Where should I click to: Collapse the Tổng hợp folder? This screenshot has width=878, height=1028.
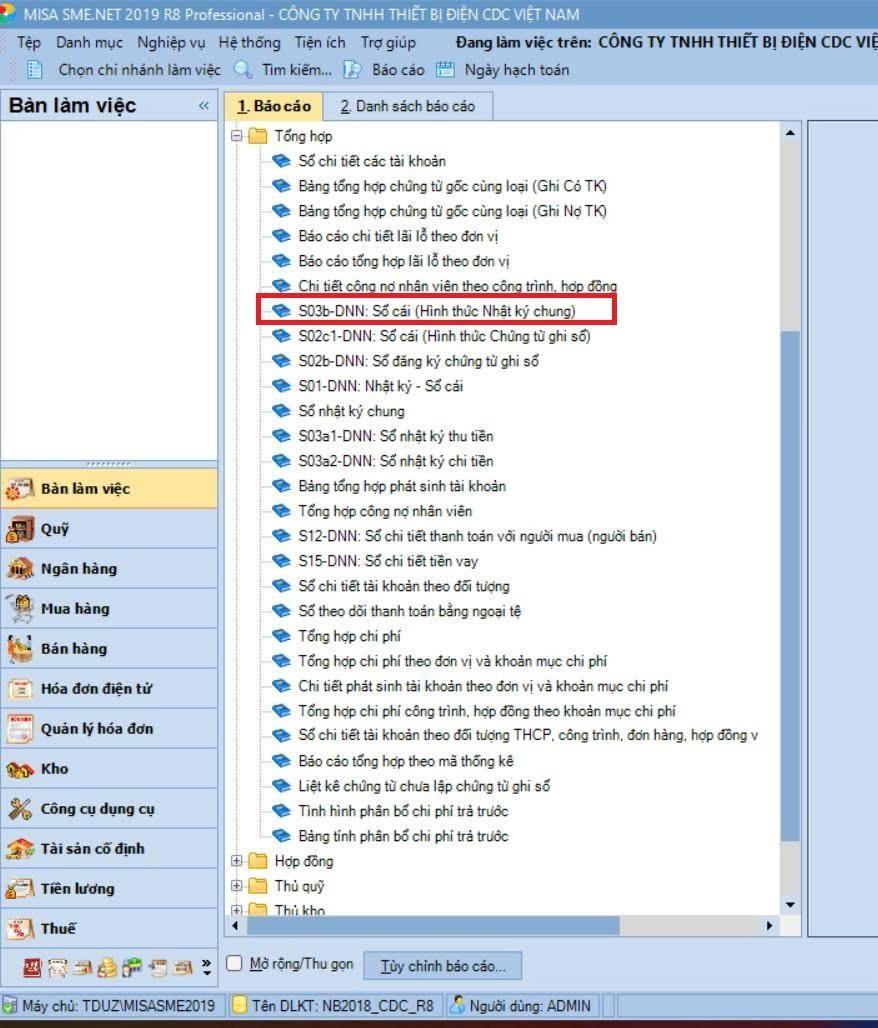pos(237,136)
